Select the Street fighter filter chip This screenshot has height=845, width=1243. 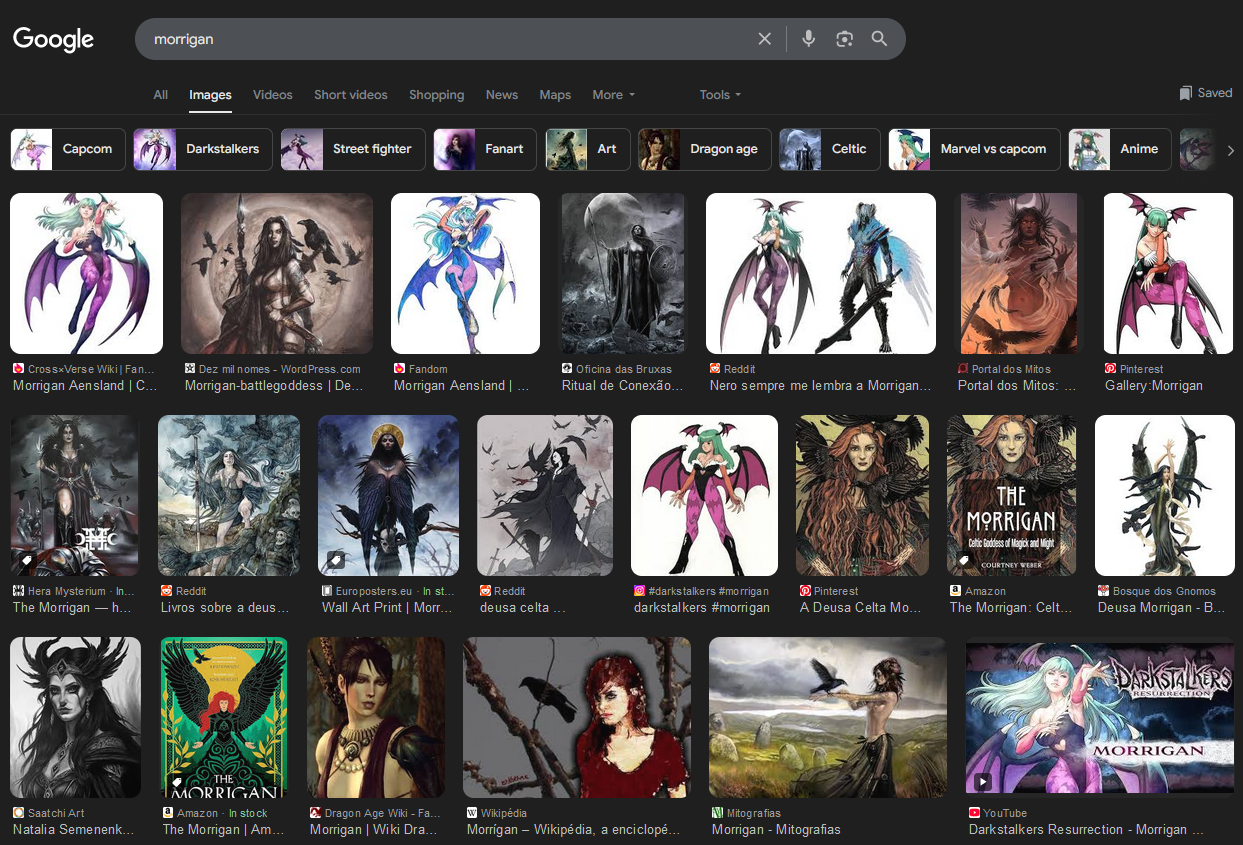(353, 149)
